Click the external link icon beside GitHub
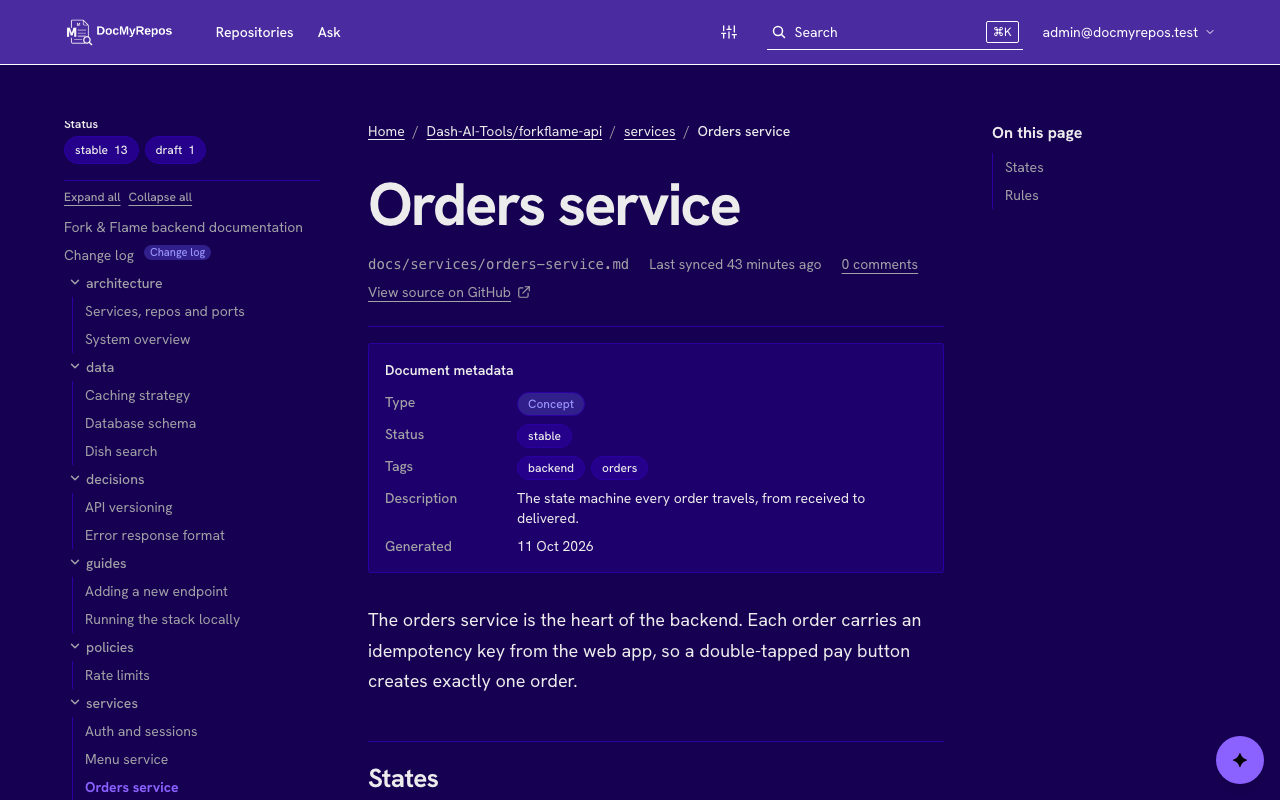 524,292
